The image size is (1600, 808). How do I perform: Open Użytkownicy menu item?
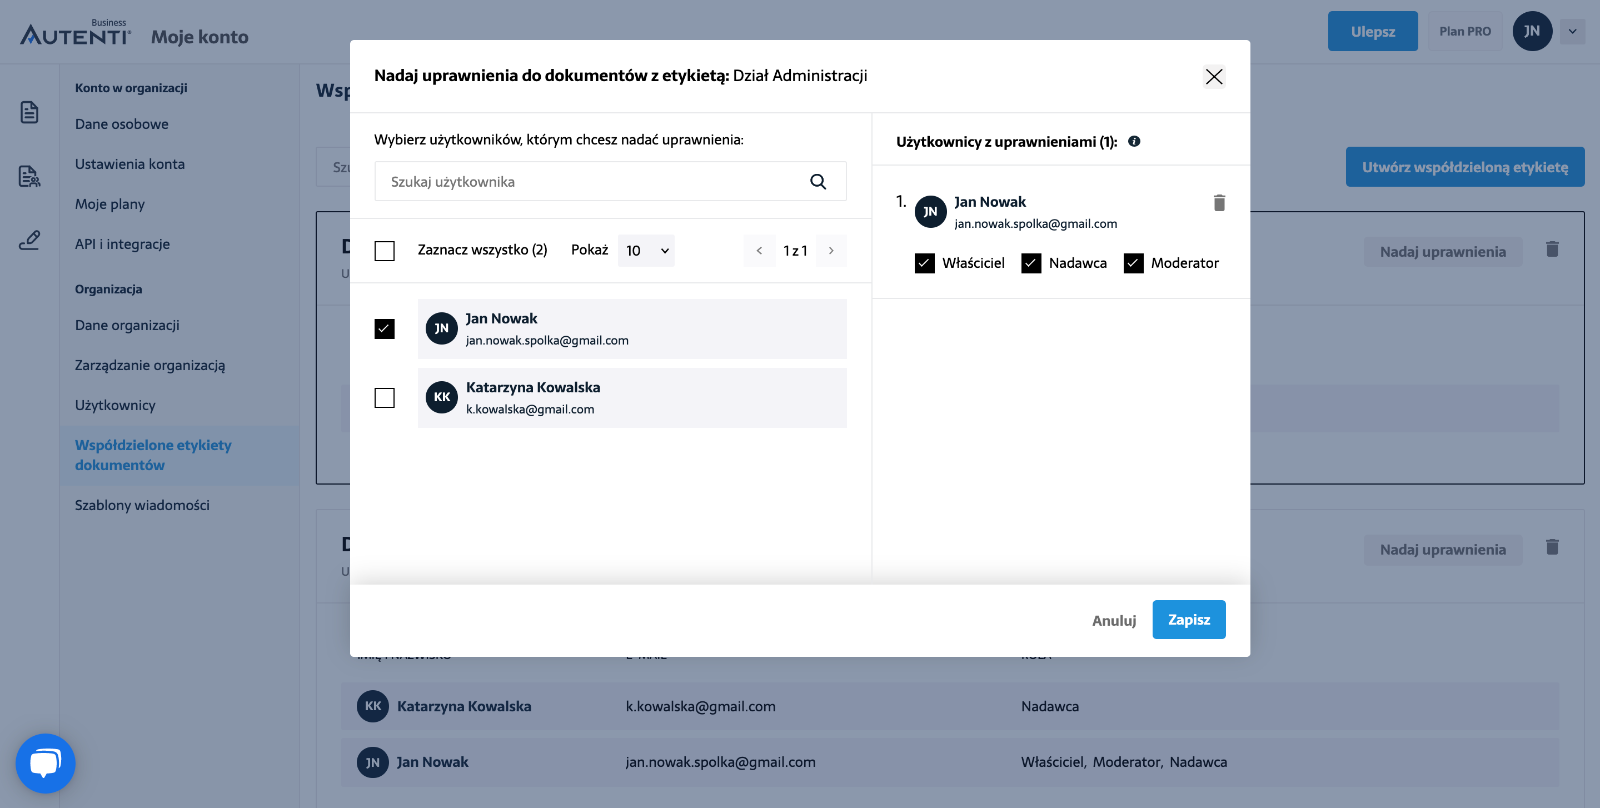pos(115,405)
